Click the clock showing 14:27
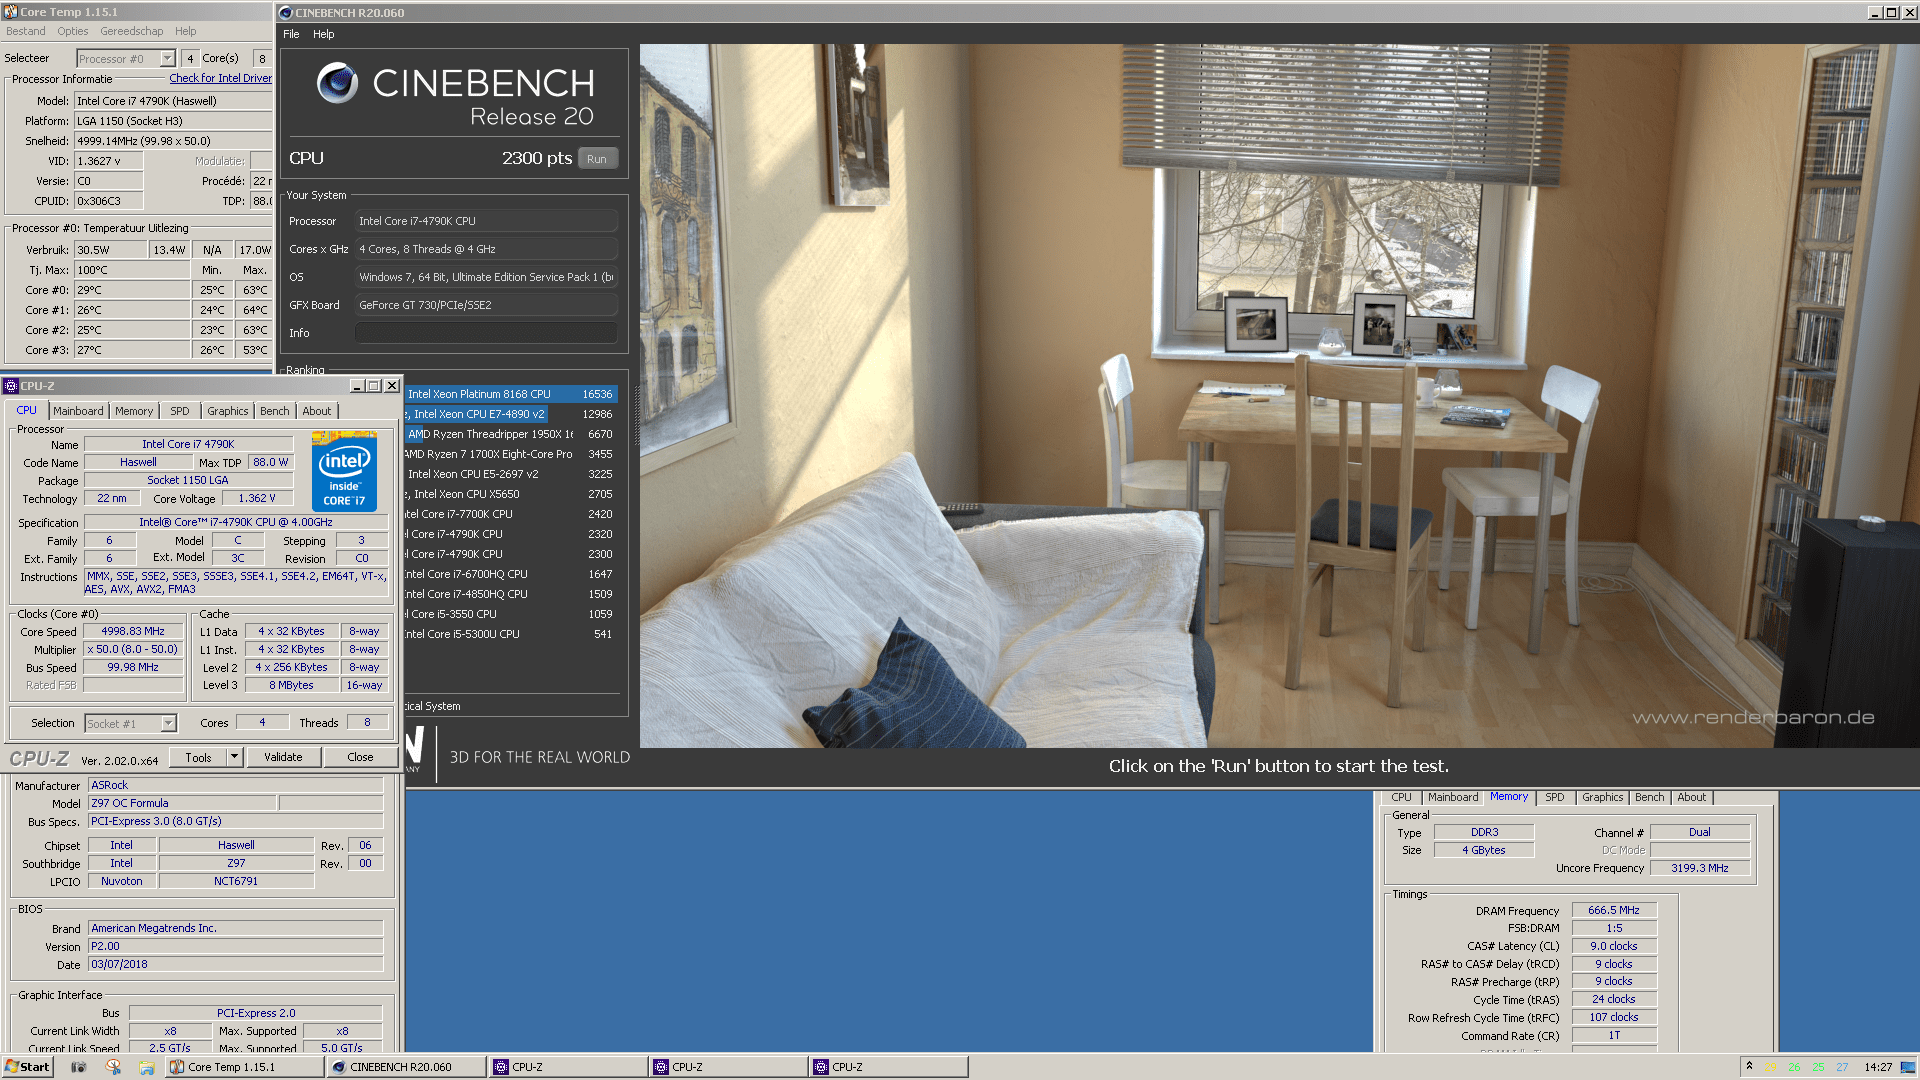The width and height of the screenshot is (1920, 1080). (x=1878, y=1067)
